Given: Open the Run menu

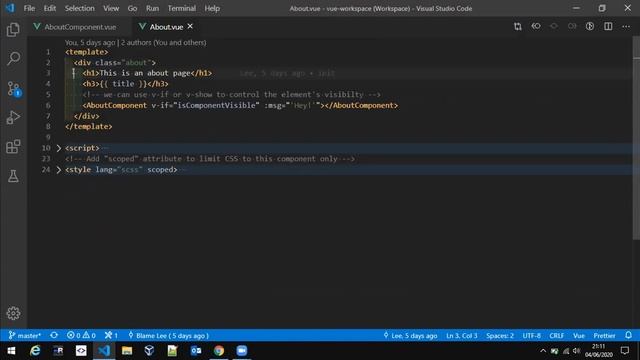Looking at the screenshot, I should (152, 8).
